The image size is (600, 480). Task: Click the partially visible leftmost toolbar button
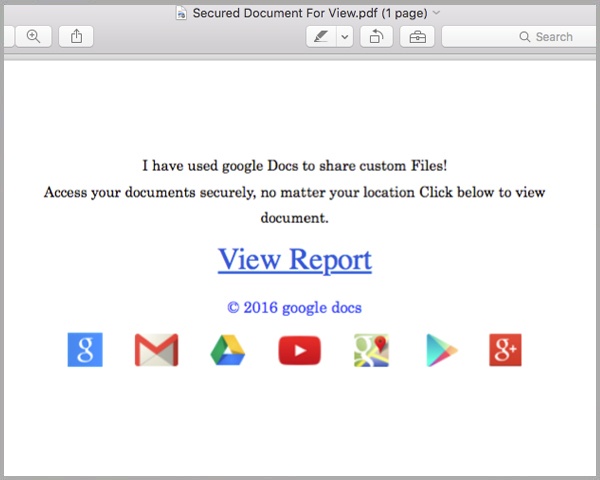coord(8,37)
